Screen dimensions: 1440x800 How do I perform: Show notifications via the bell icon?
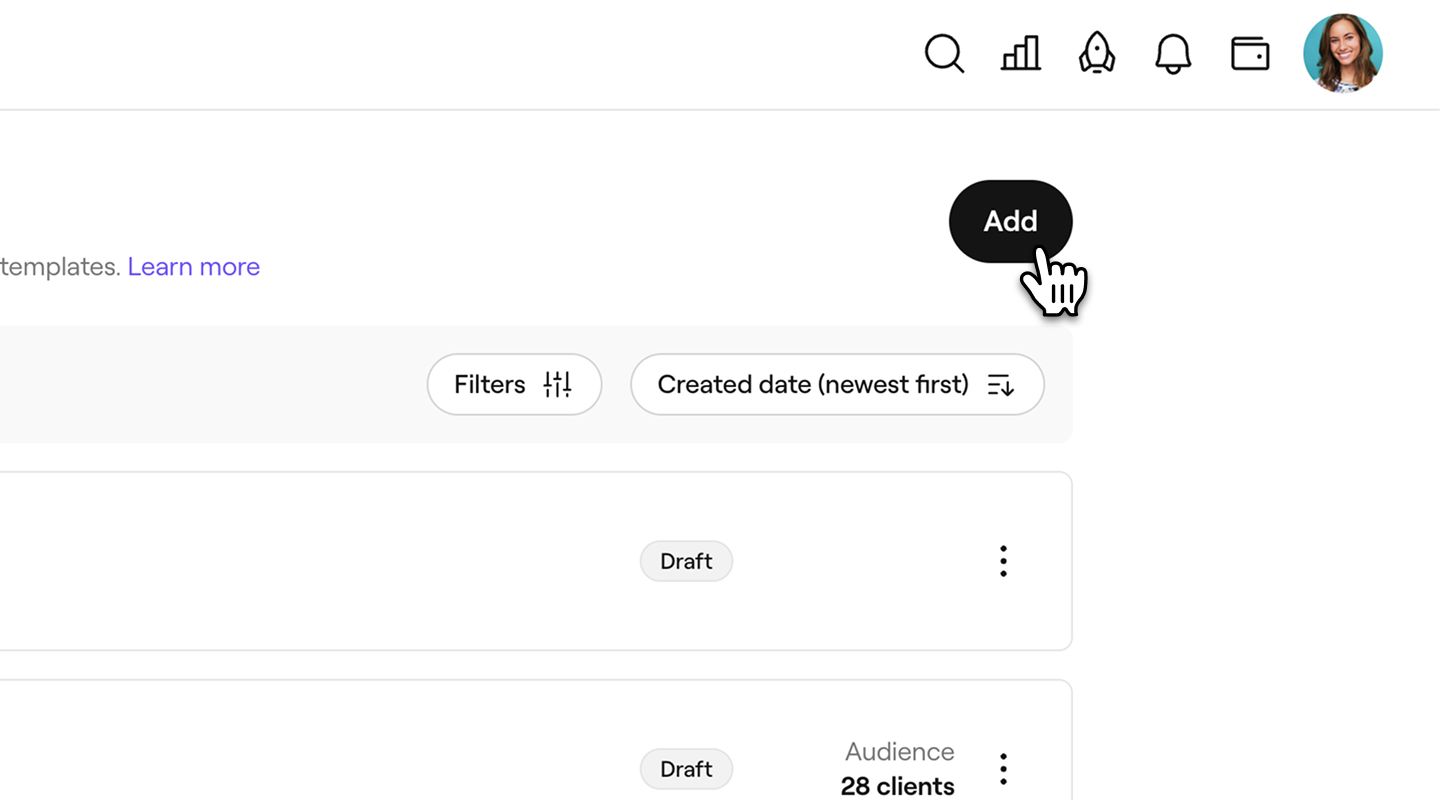[1173, 54]
